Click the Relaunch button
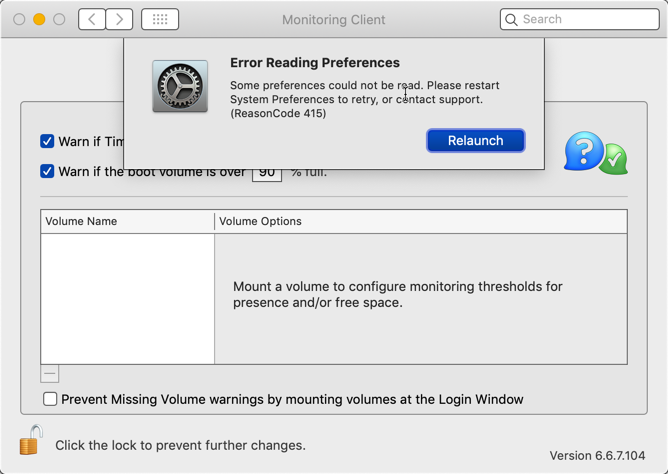This screenshot has width=668, height=474. pyautogui.click(x=475, y=141)
